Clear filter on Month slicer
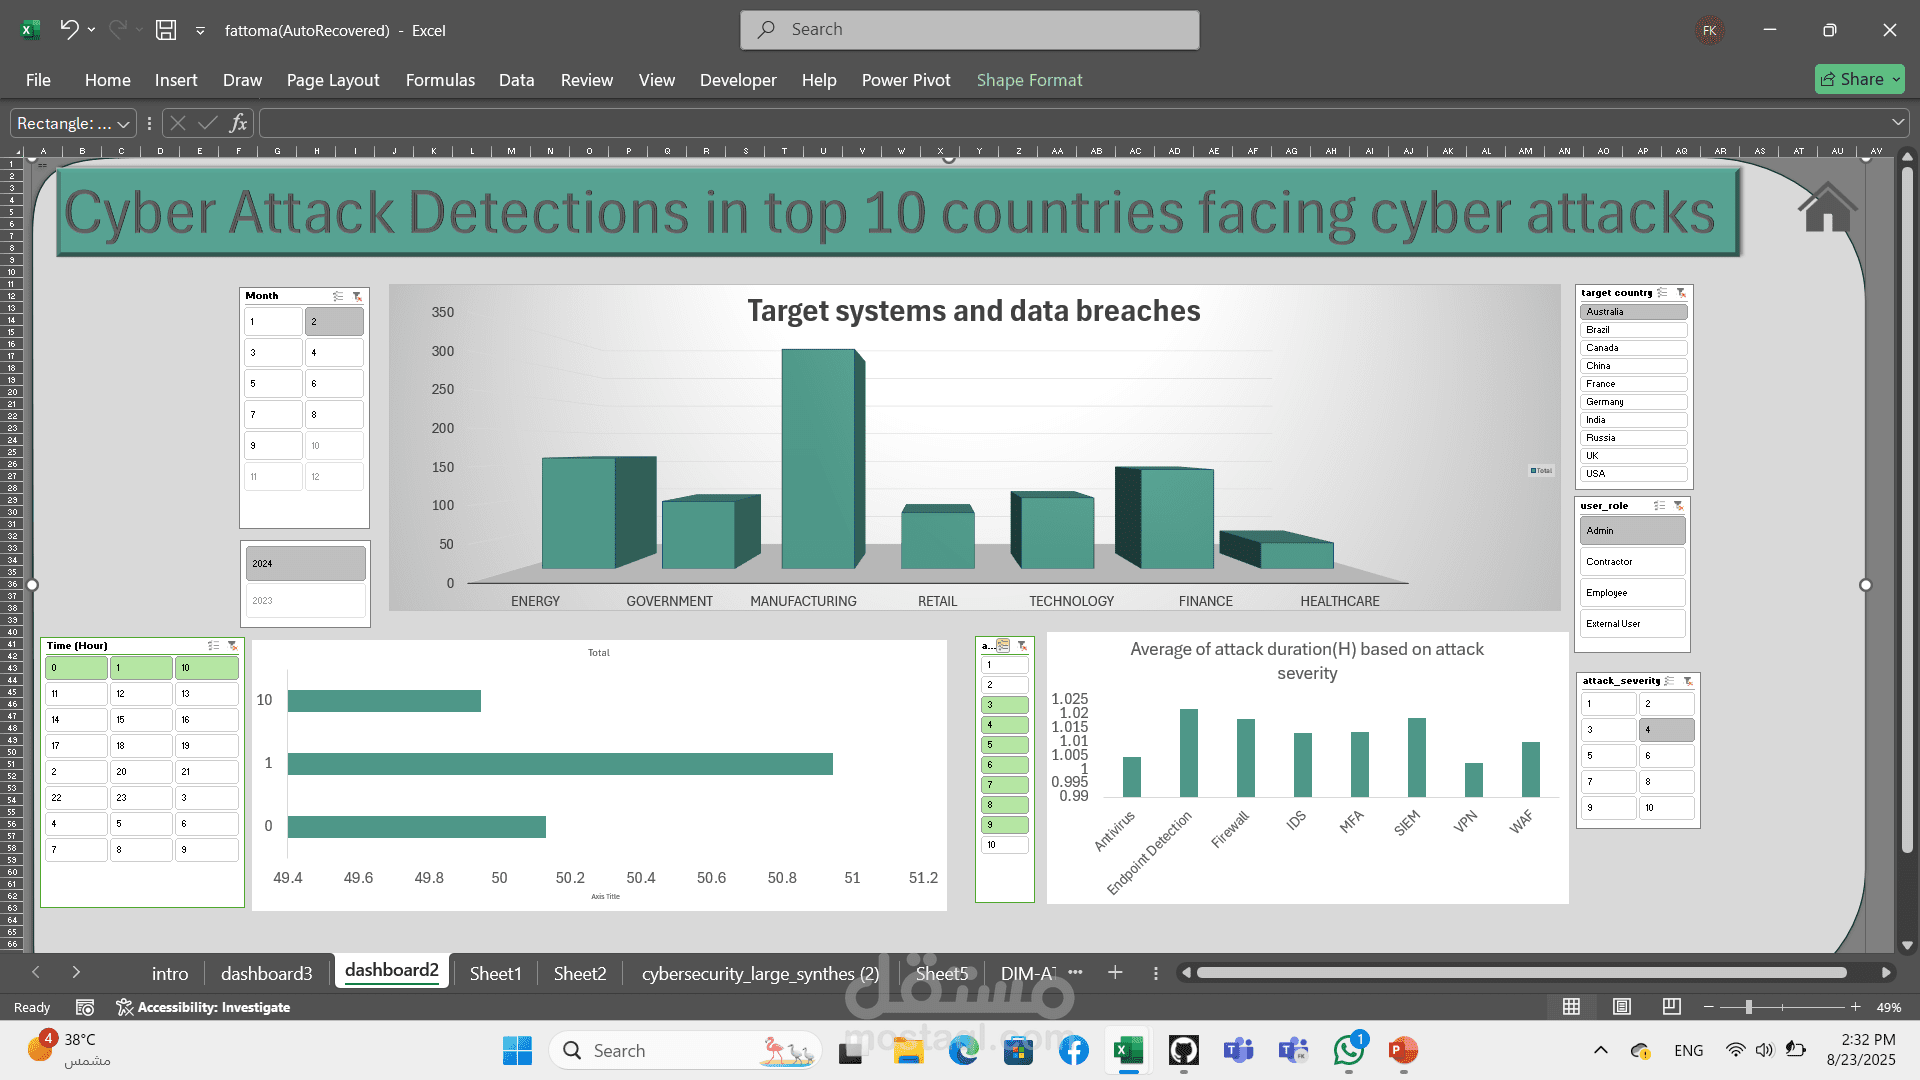The height and width of the screenshot is (1080, 1920). pyautogui.click(x=357, y=296)
